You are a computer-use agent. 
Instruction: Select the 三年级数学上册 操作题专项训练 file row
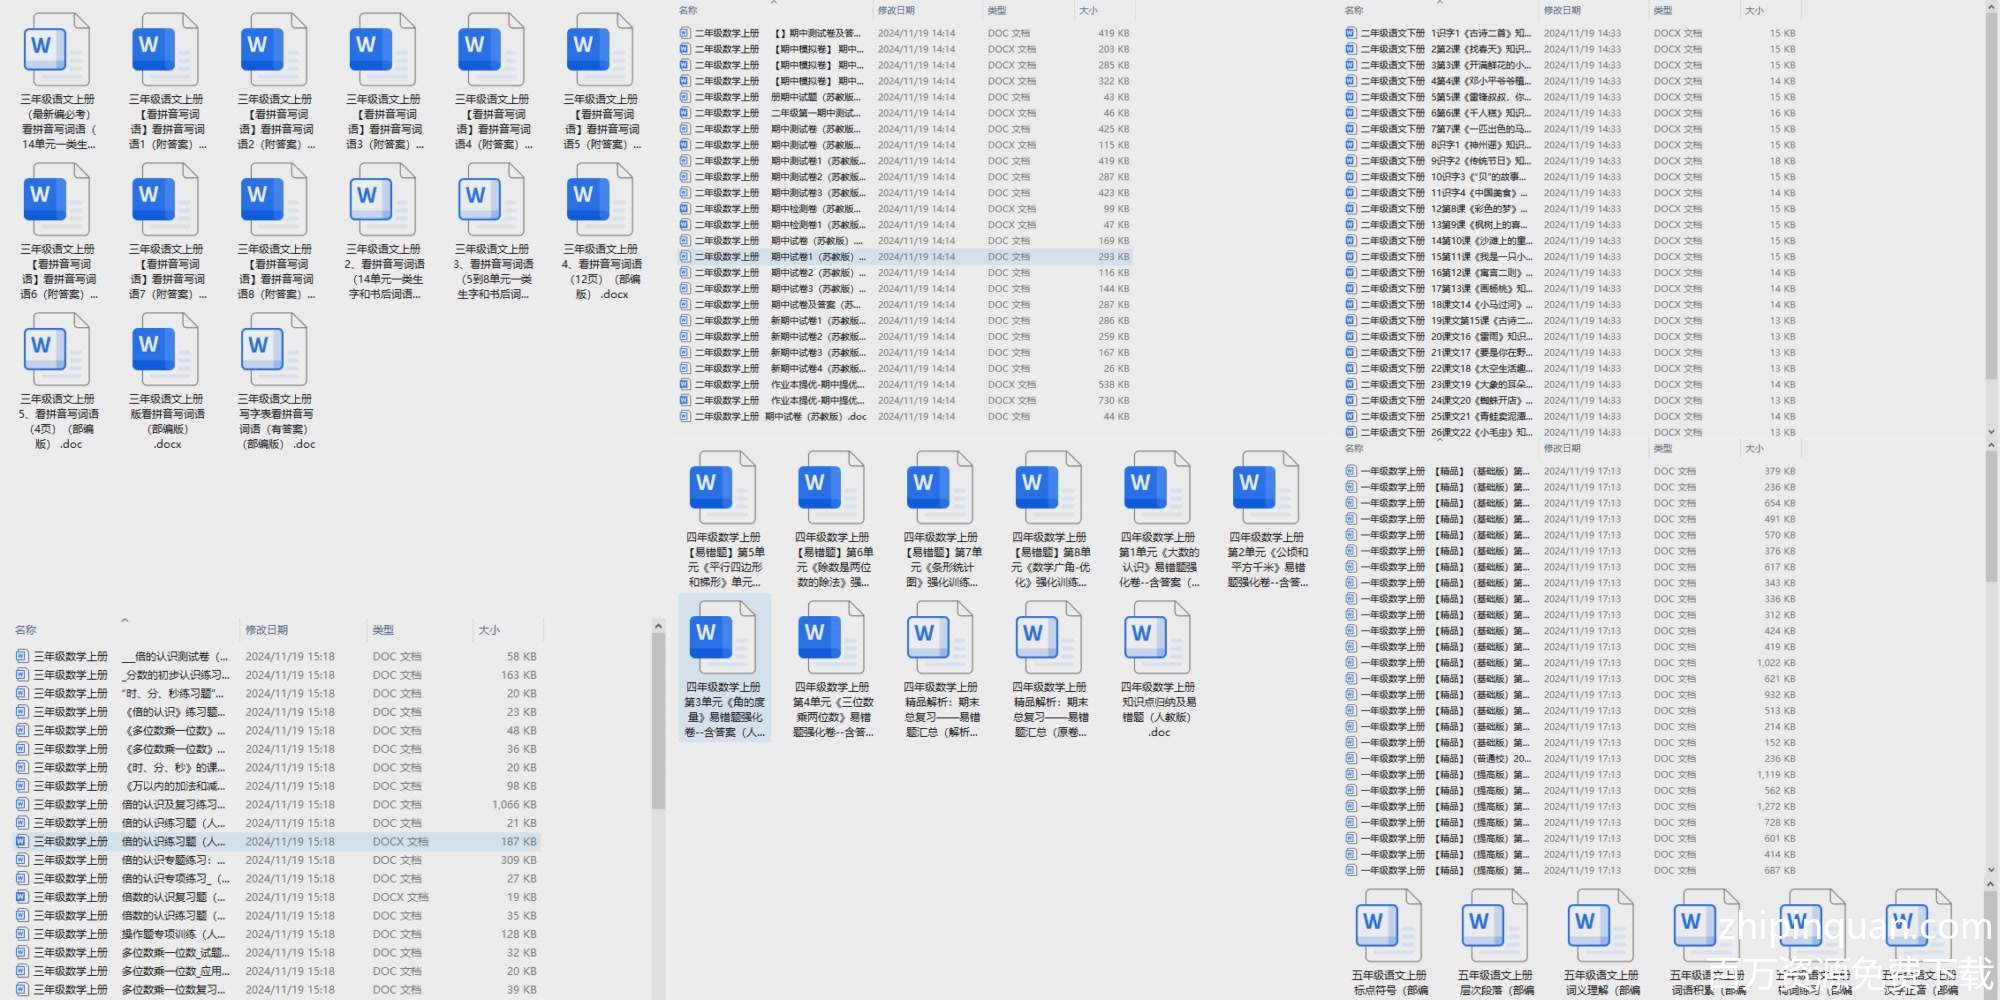(275, 934)
